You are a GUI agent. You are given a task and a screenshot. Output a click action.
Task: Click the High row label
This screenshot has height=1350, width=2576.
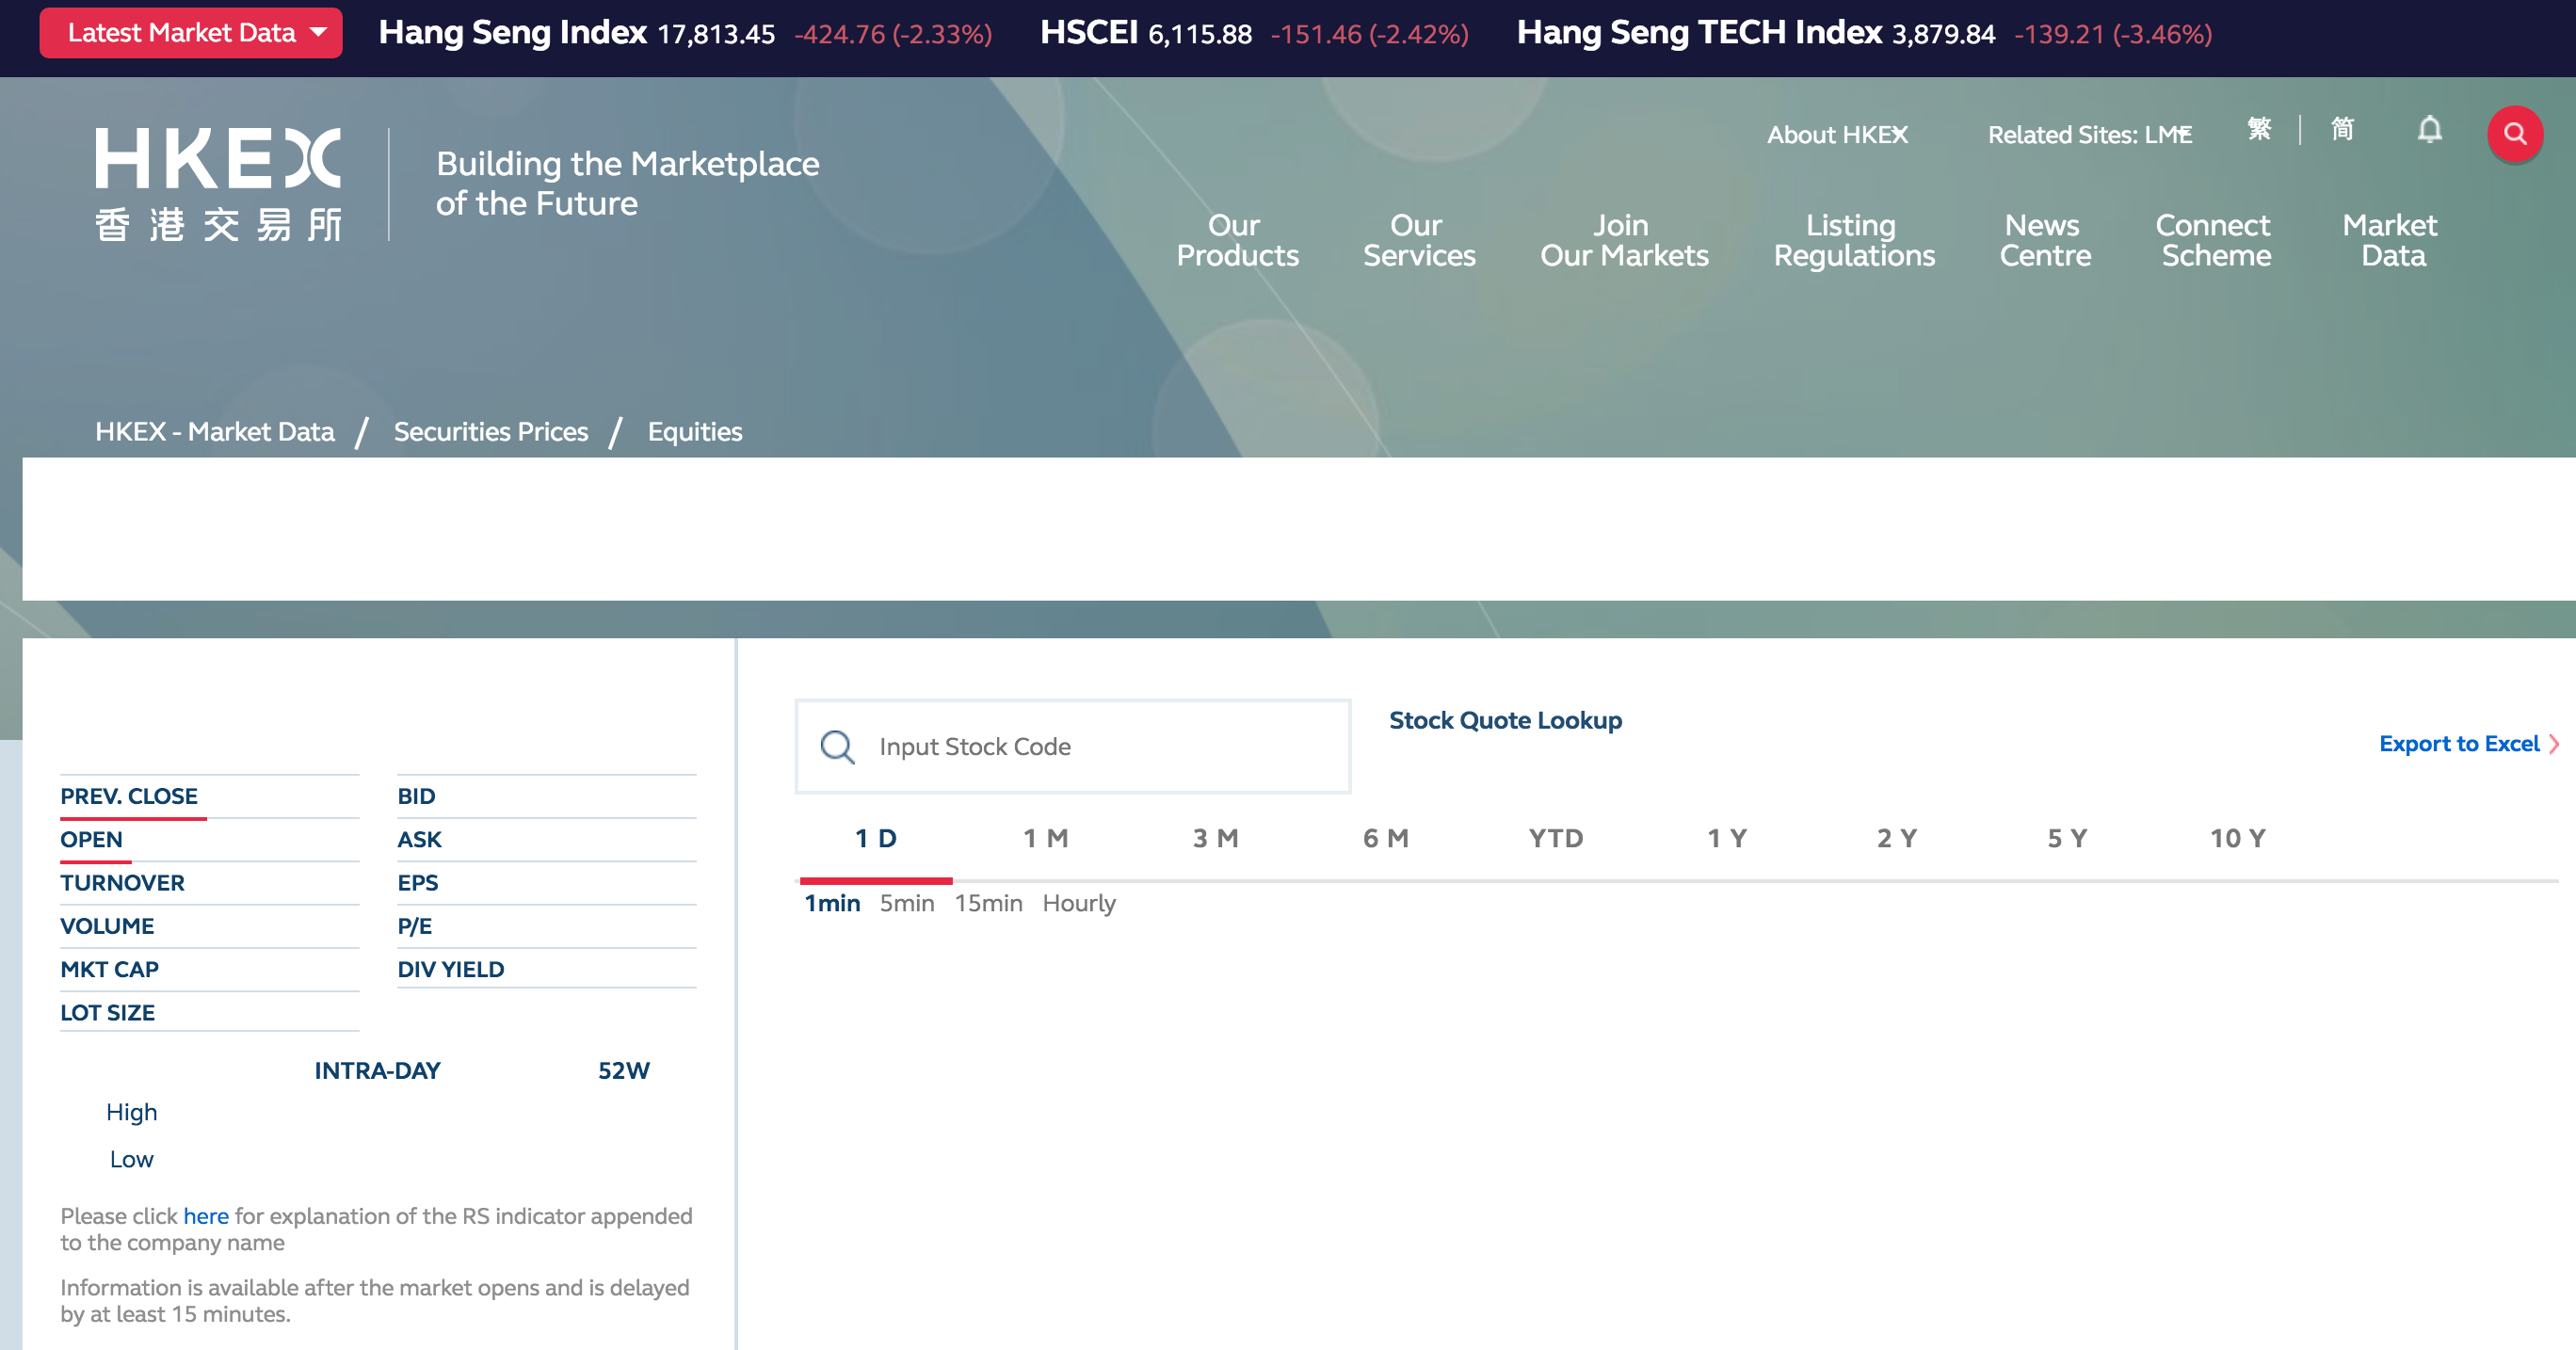pyautogui.click(x=131, y=1112)
